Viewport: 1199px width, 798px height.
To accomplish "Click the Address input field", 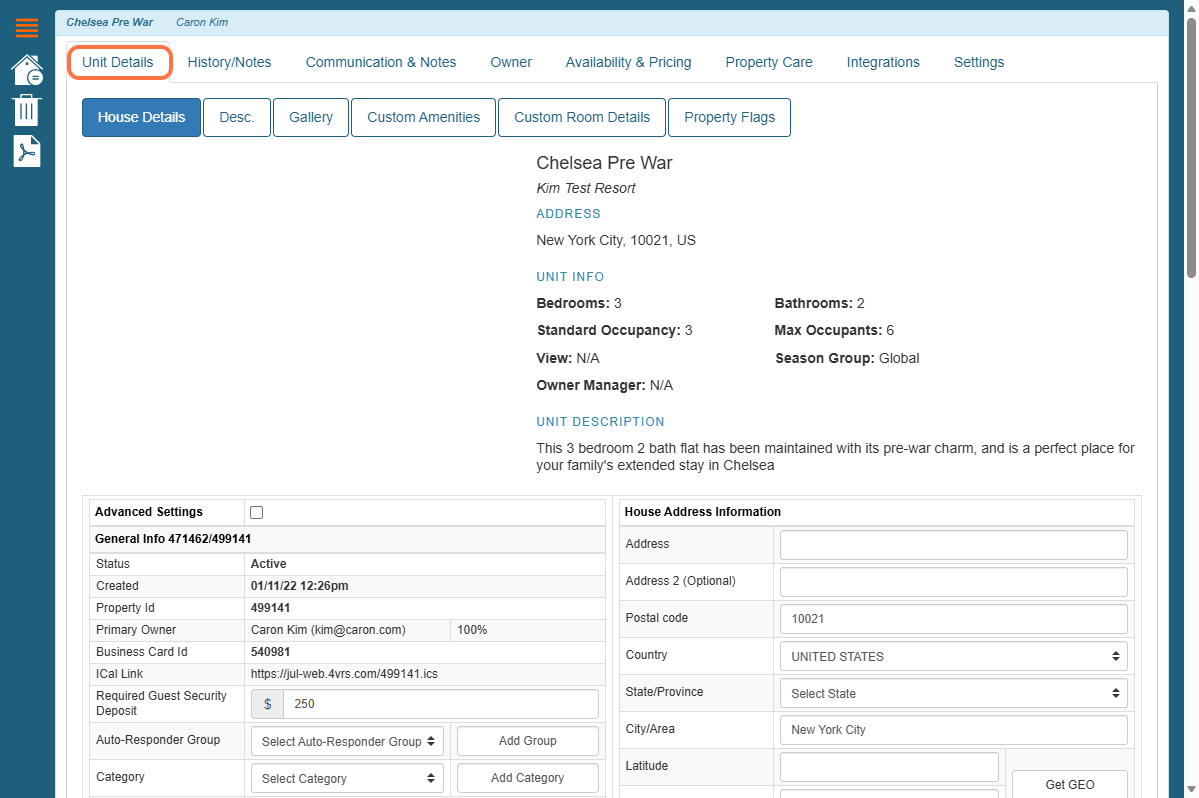I will coord(954,545).
